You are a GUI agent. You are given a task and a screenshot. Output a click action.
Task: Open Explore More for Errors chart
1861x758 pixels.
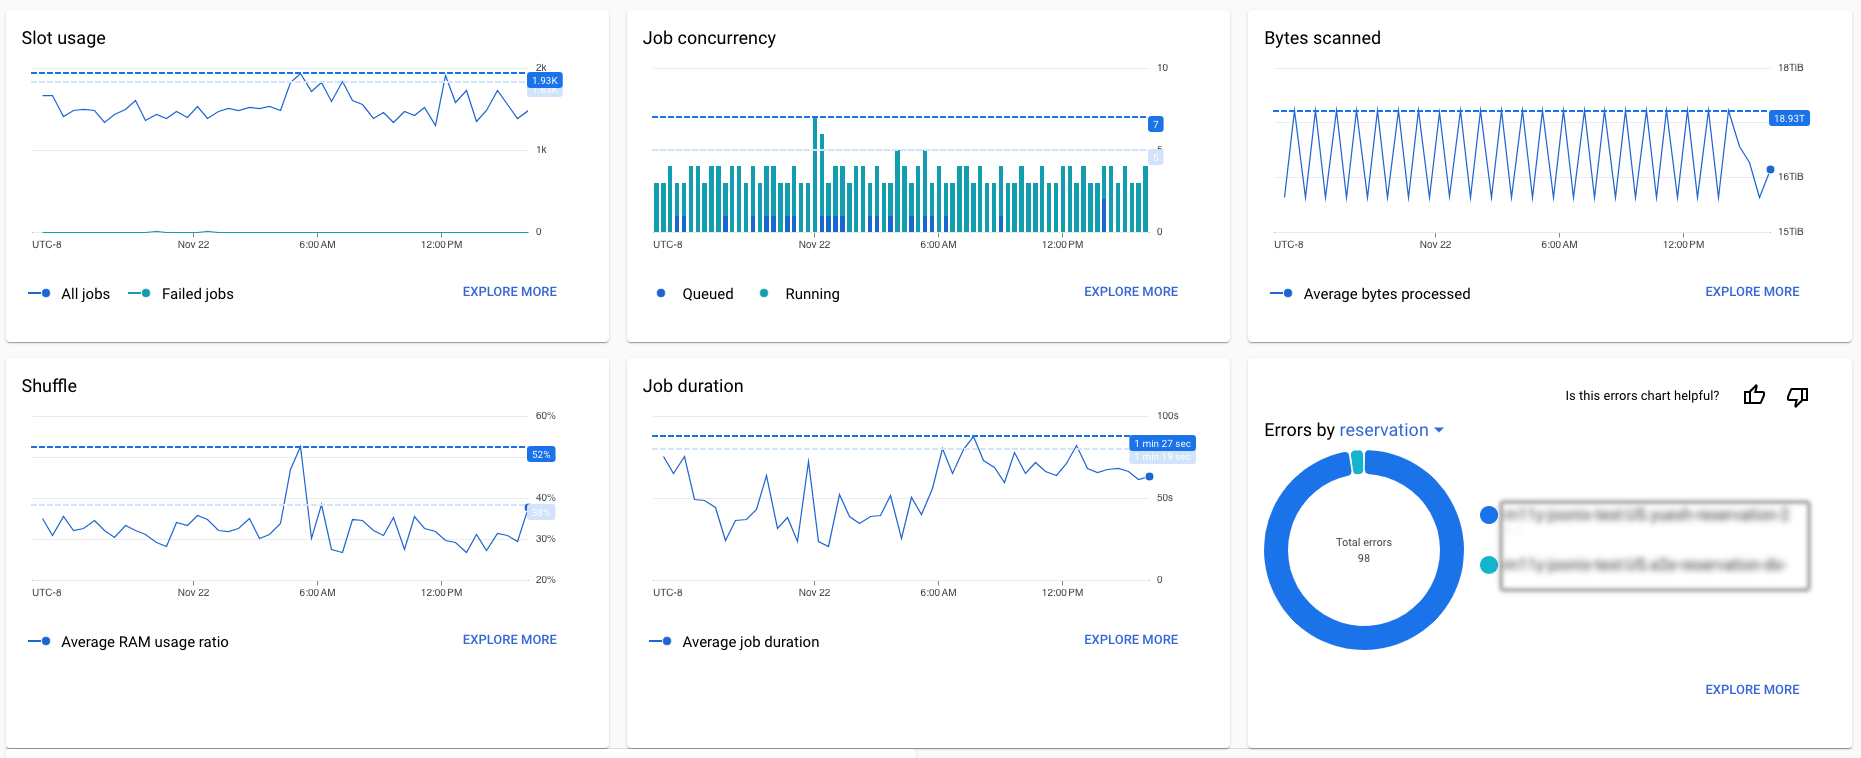pos(1751,690)
